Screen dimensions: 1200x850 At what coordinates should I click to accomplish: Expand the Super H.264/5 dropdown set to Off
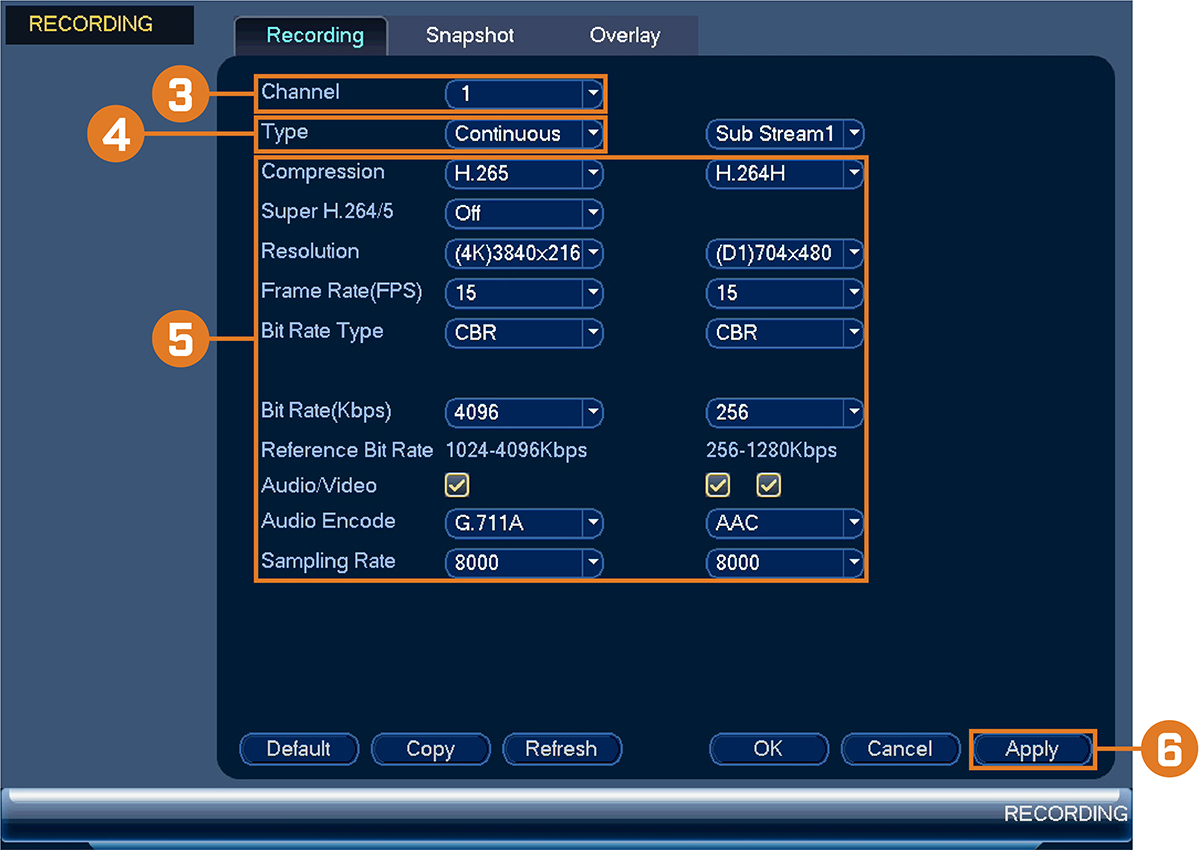coord(524,213)
